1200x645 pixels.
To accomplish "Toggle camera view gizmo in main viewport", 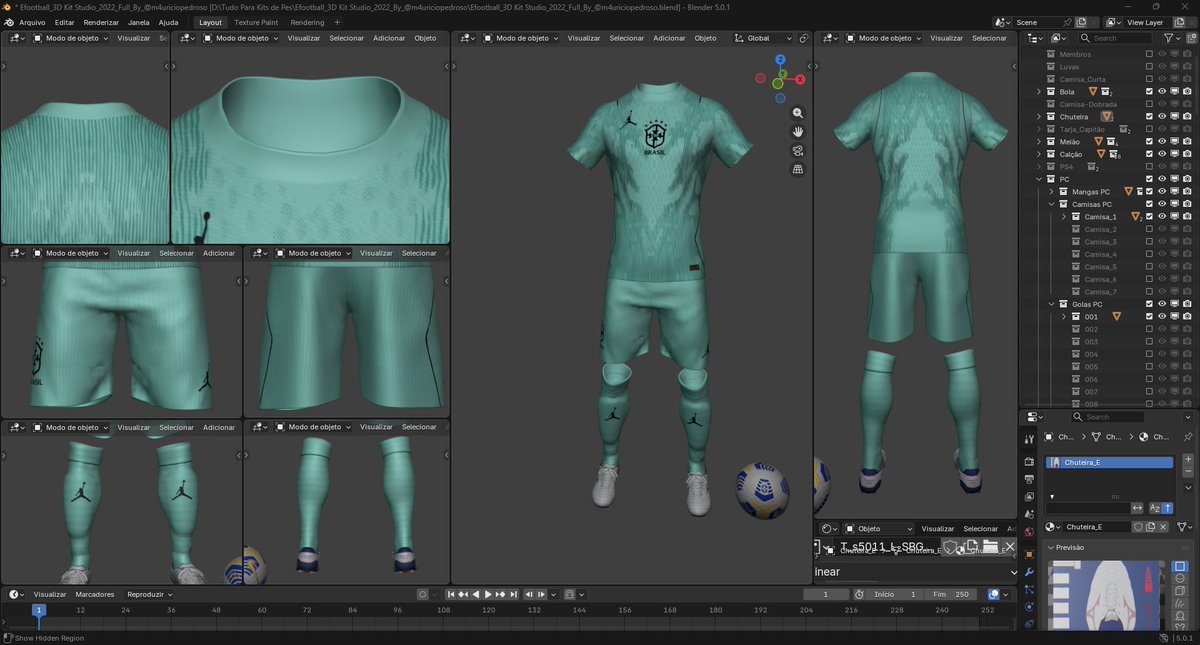I will coord(798,151).
